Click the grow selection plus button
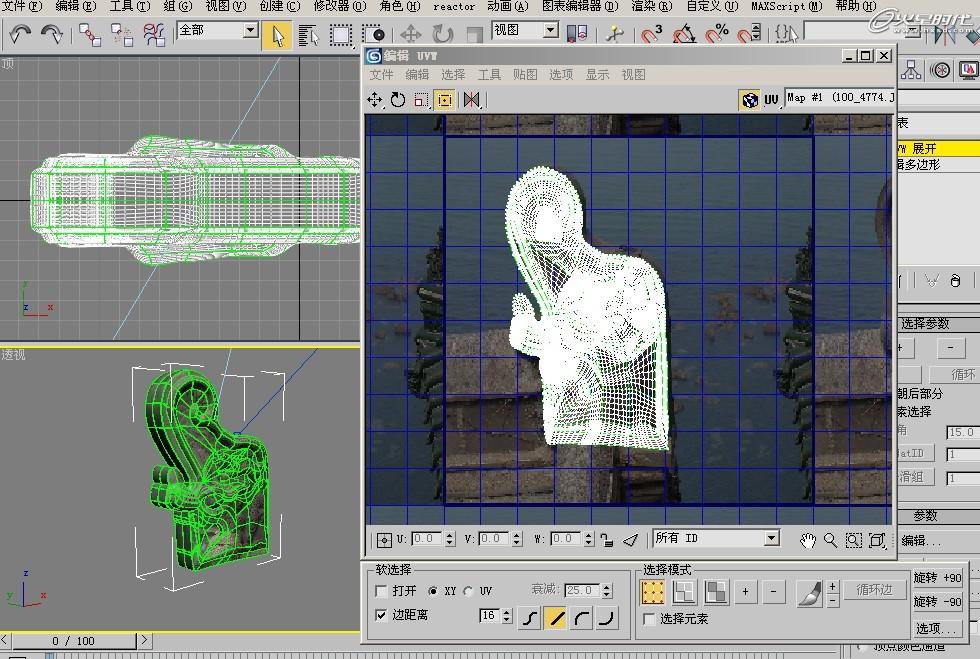Screen dimensions: 980x659 pos(745,591)
